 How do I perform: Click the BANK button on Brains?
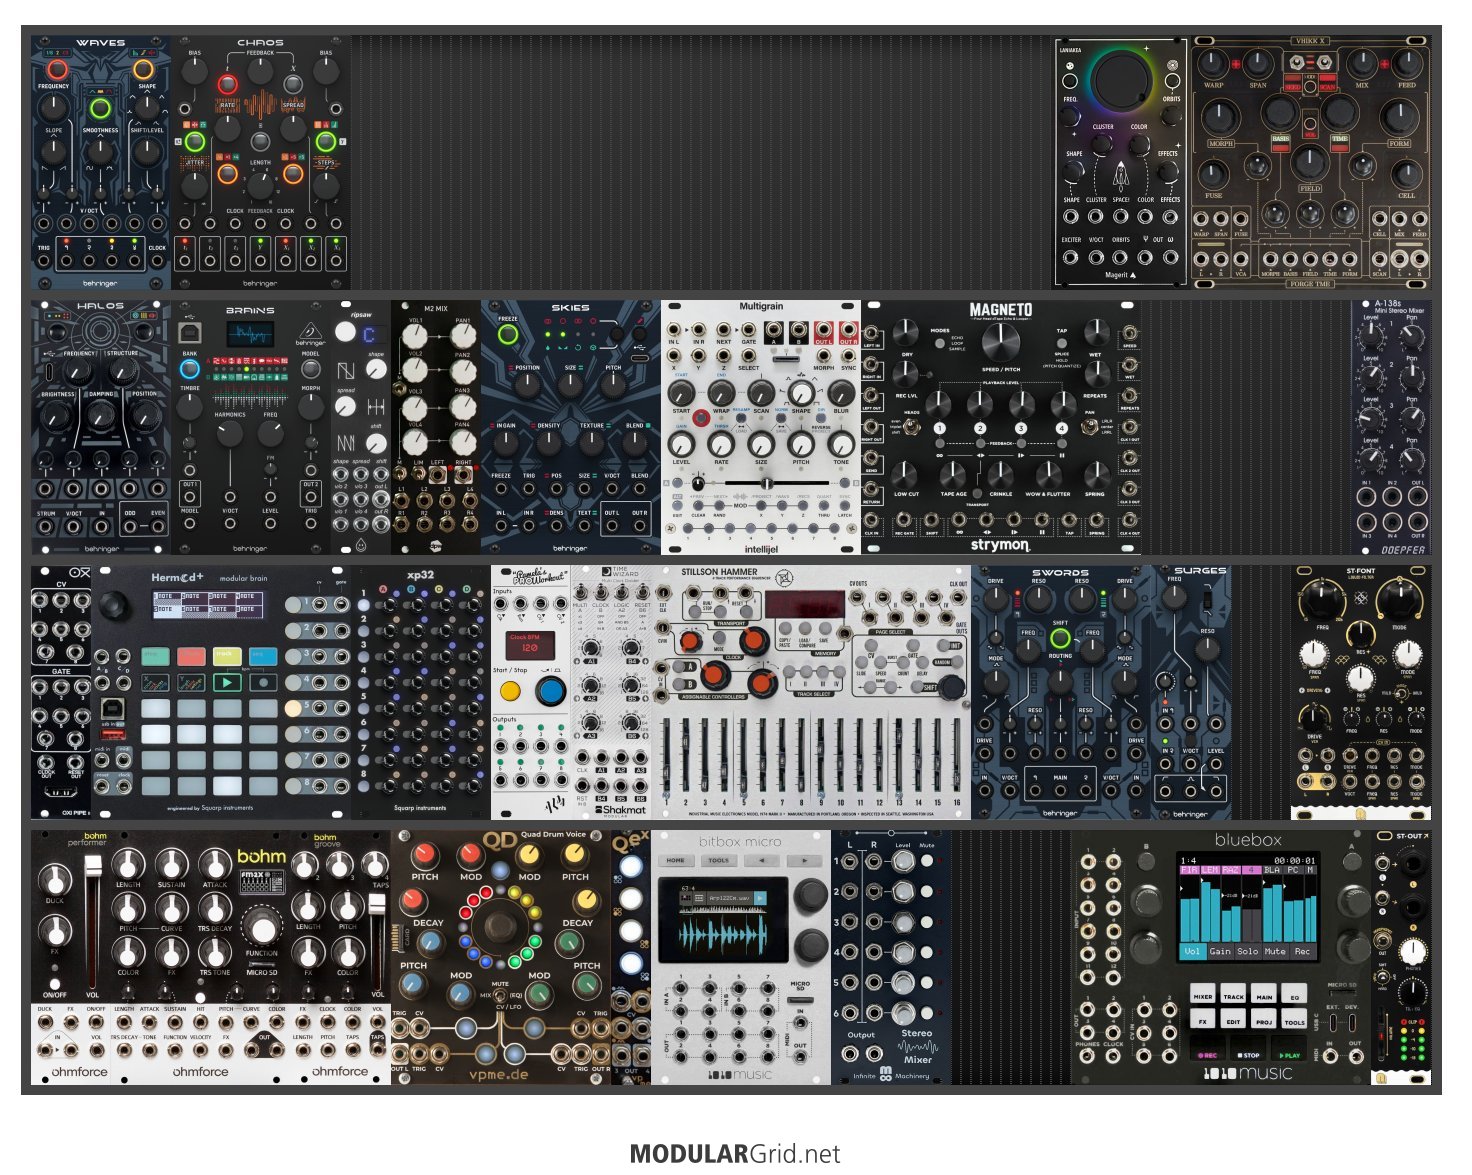[190, 370]
